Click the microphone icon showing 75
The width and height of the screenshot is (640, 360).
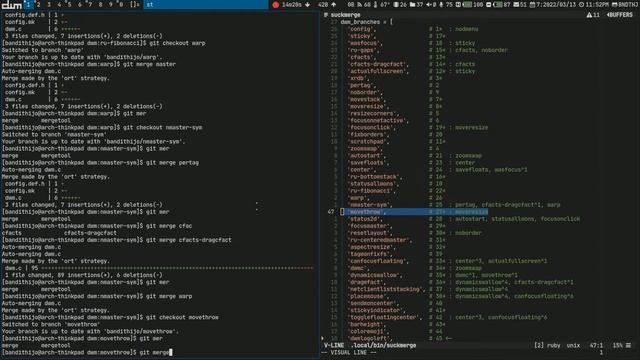441,5
